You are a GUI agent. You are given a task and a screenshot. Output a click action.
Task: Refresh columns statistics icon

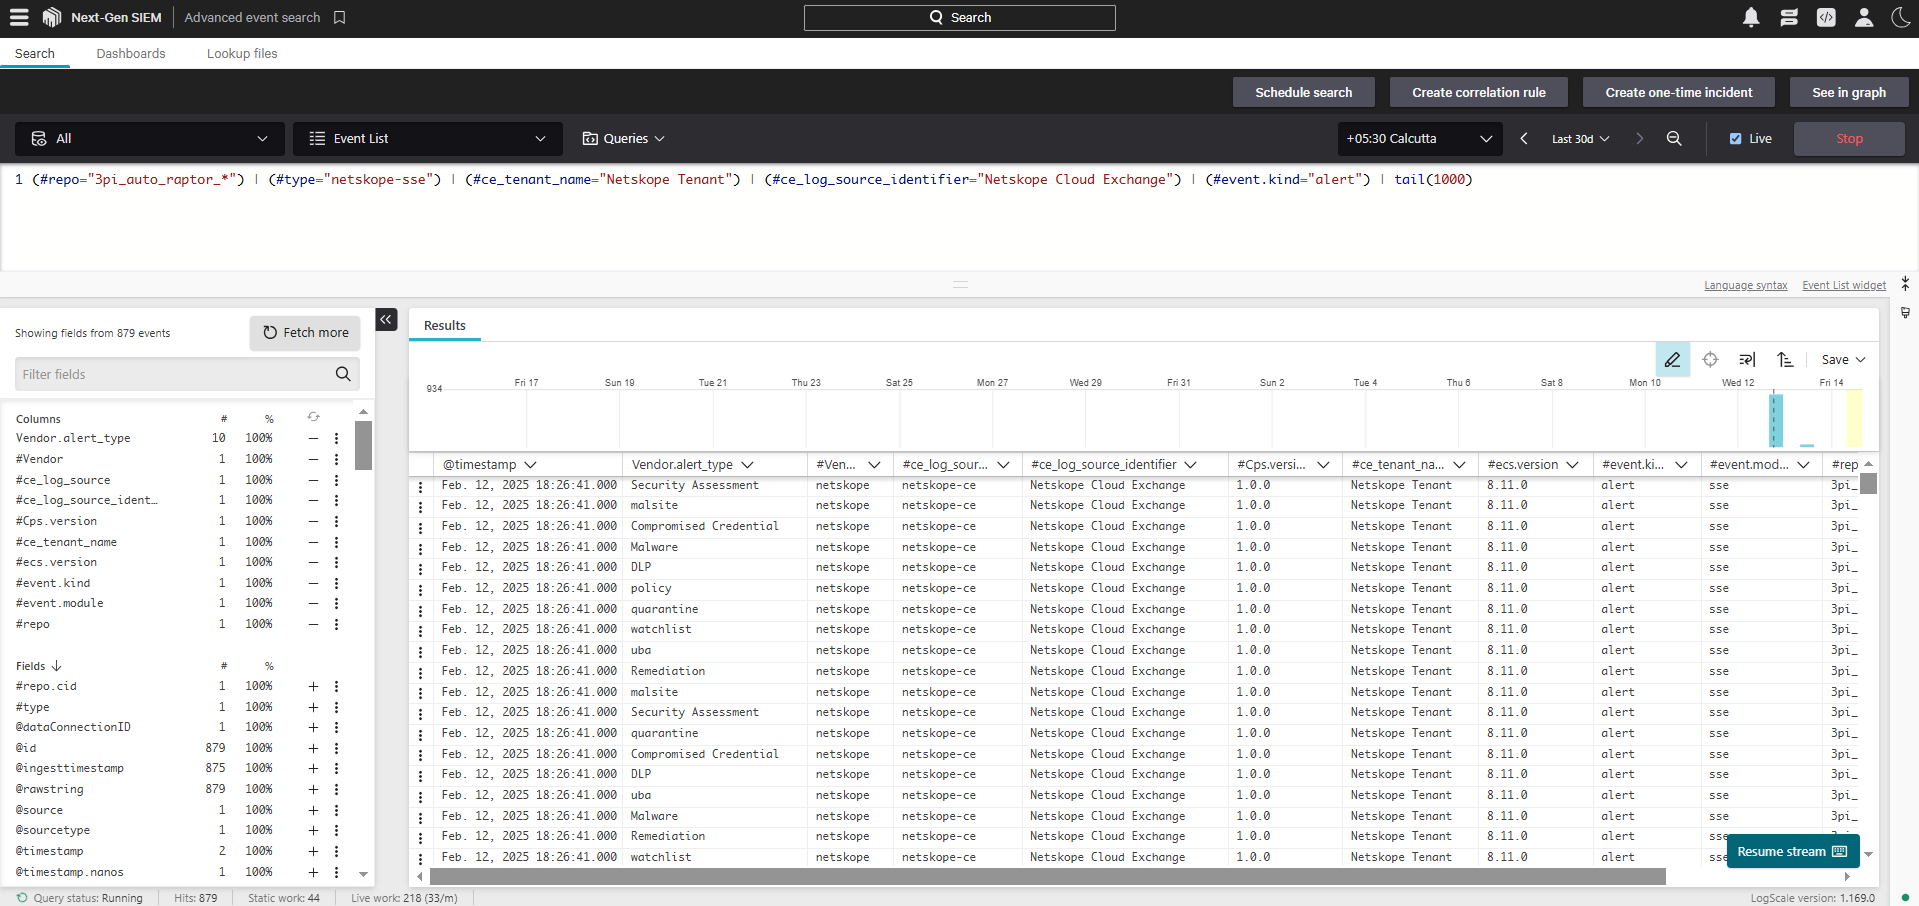point(313,417)
